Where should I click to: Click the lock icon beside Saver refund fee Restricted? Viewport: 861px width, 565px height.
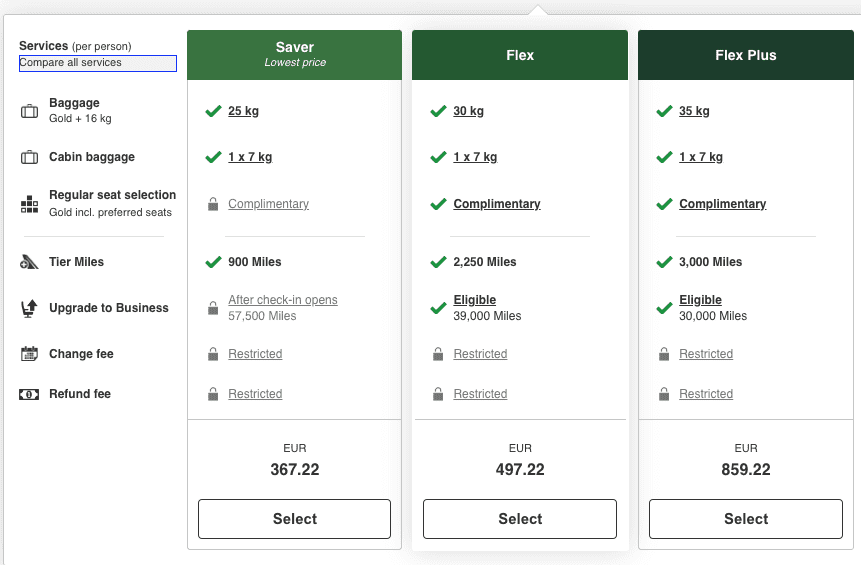coord(213,394)
